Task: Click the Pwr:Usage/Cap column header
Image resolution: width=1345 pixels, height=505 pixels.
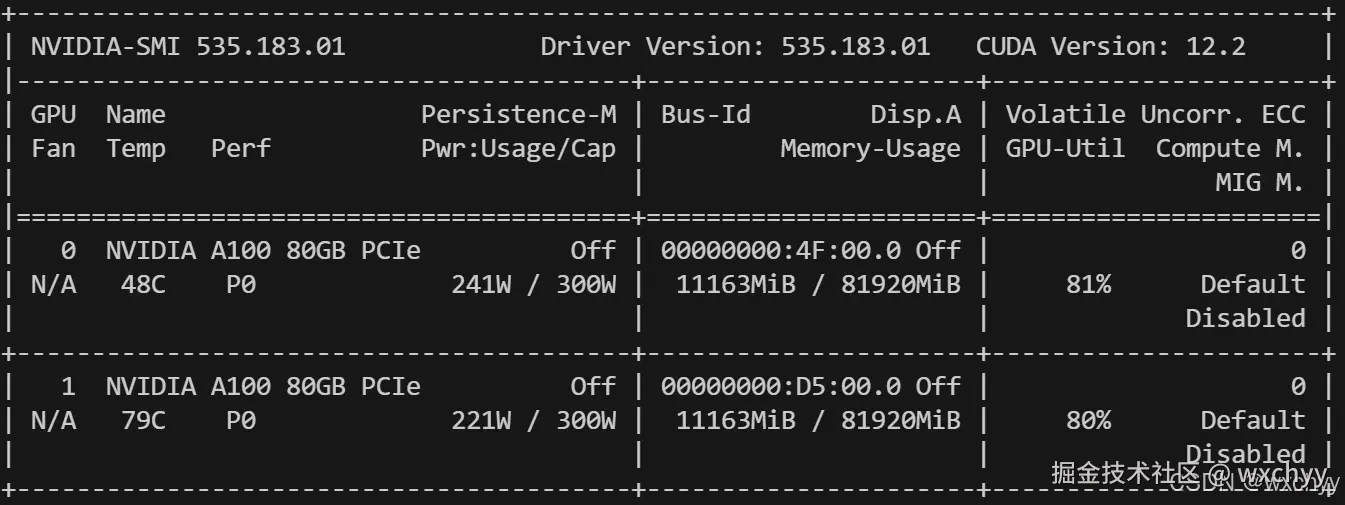Action: pyautogui.click(x=518, y=149)
